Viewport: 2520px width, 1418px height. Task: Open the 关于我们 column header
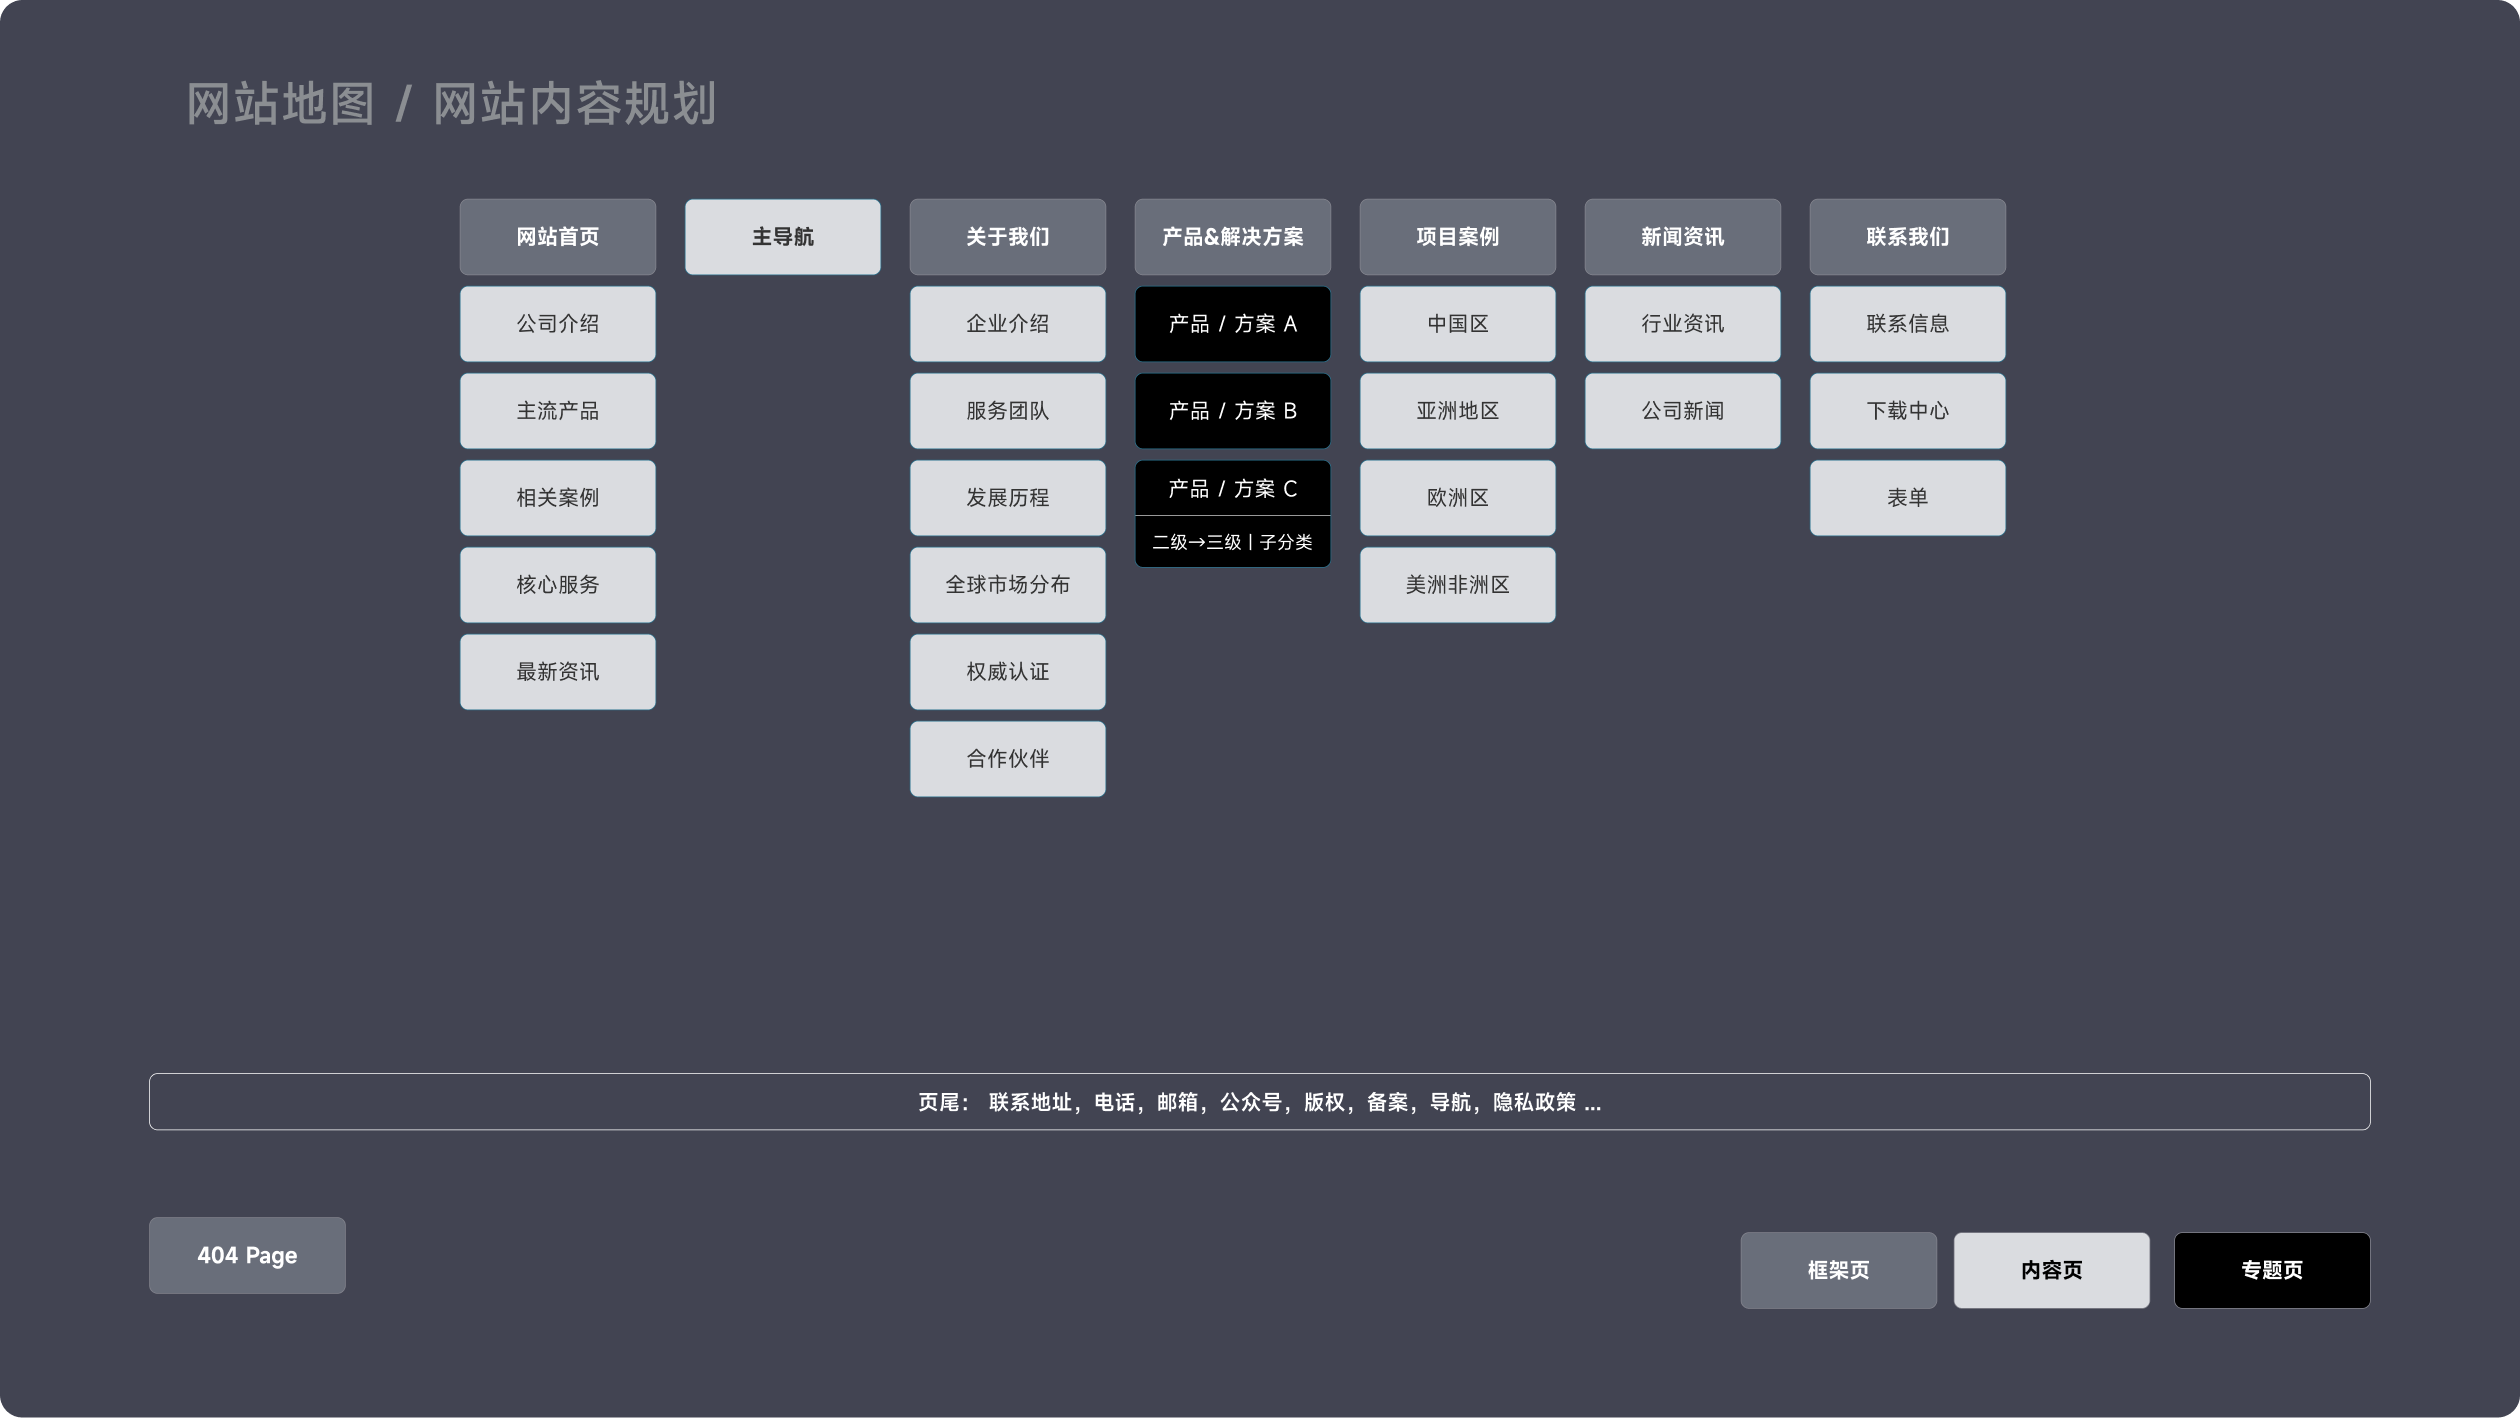click(x=1007, y=237)
